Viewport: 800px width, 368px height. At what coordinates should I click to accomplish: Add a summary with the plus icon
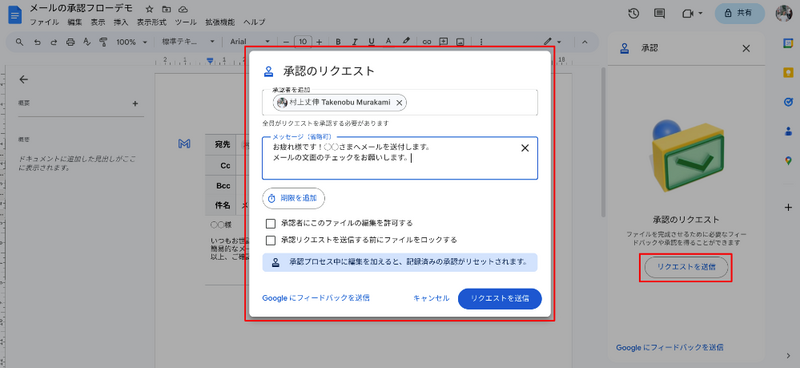click(x=135, y=104)
